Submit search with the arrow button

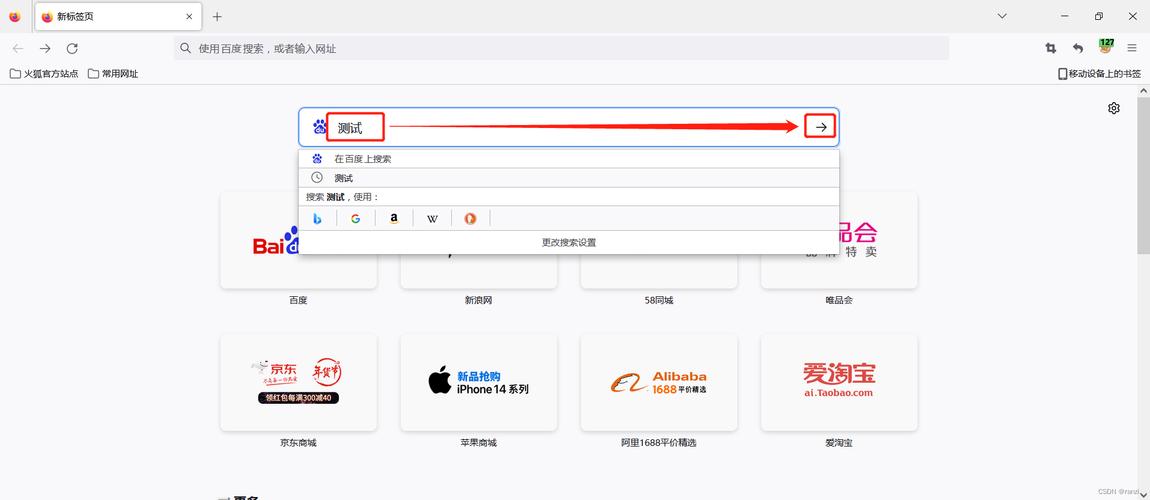pyautogui.click(x=821, y=128)
